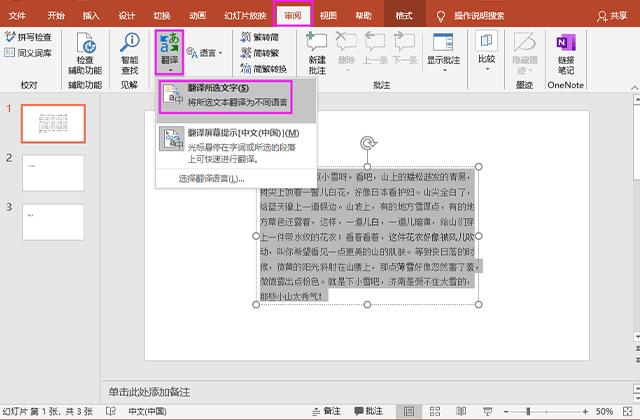Open the 同义词库 thesaurus
Image resolution: width=640 pixels, height=420 pixels.
28,53
